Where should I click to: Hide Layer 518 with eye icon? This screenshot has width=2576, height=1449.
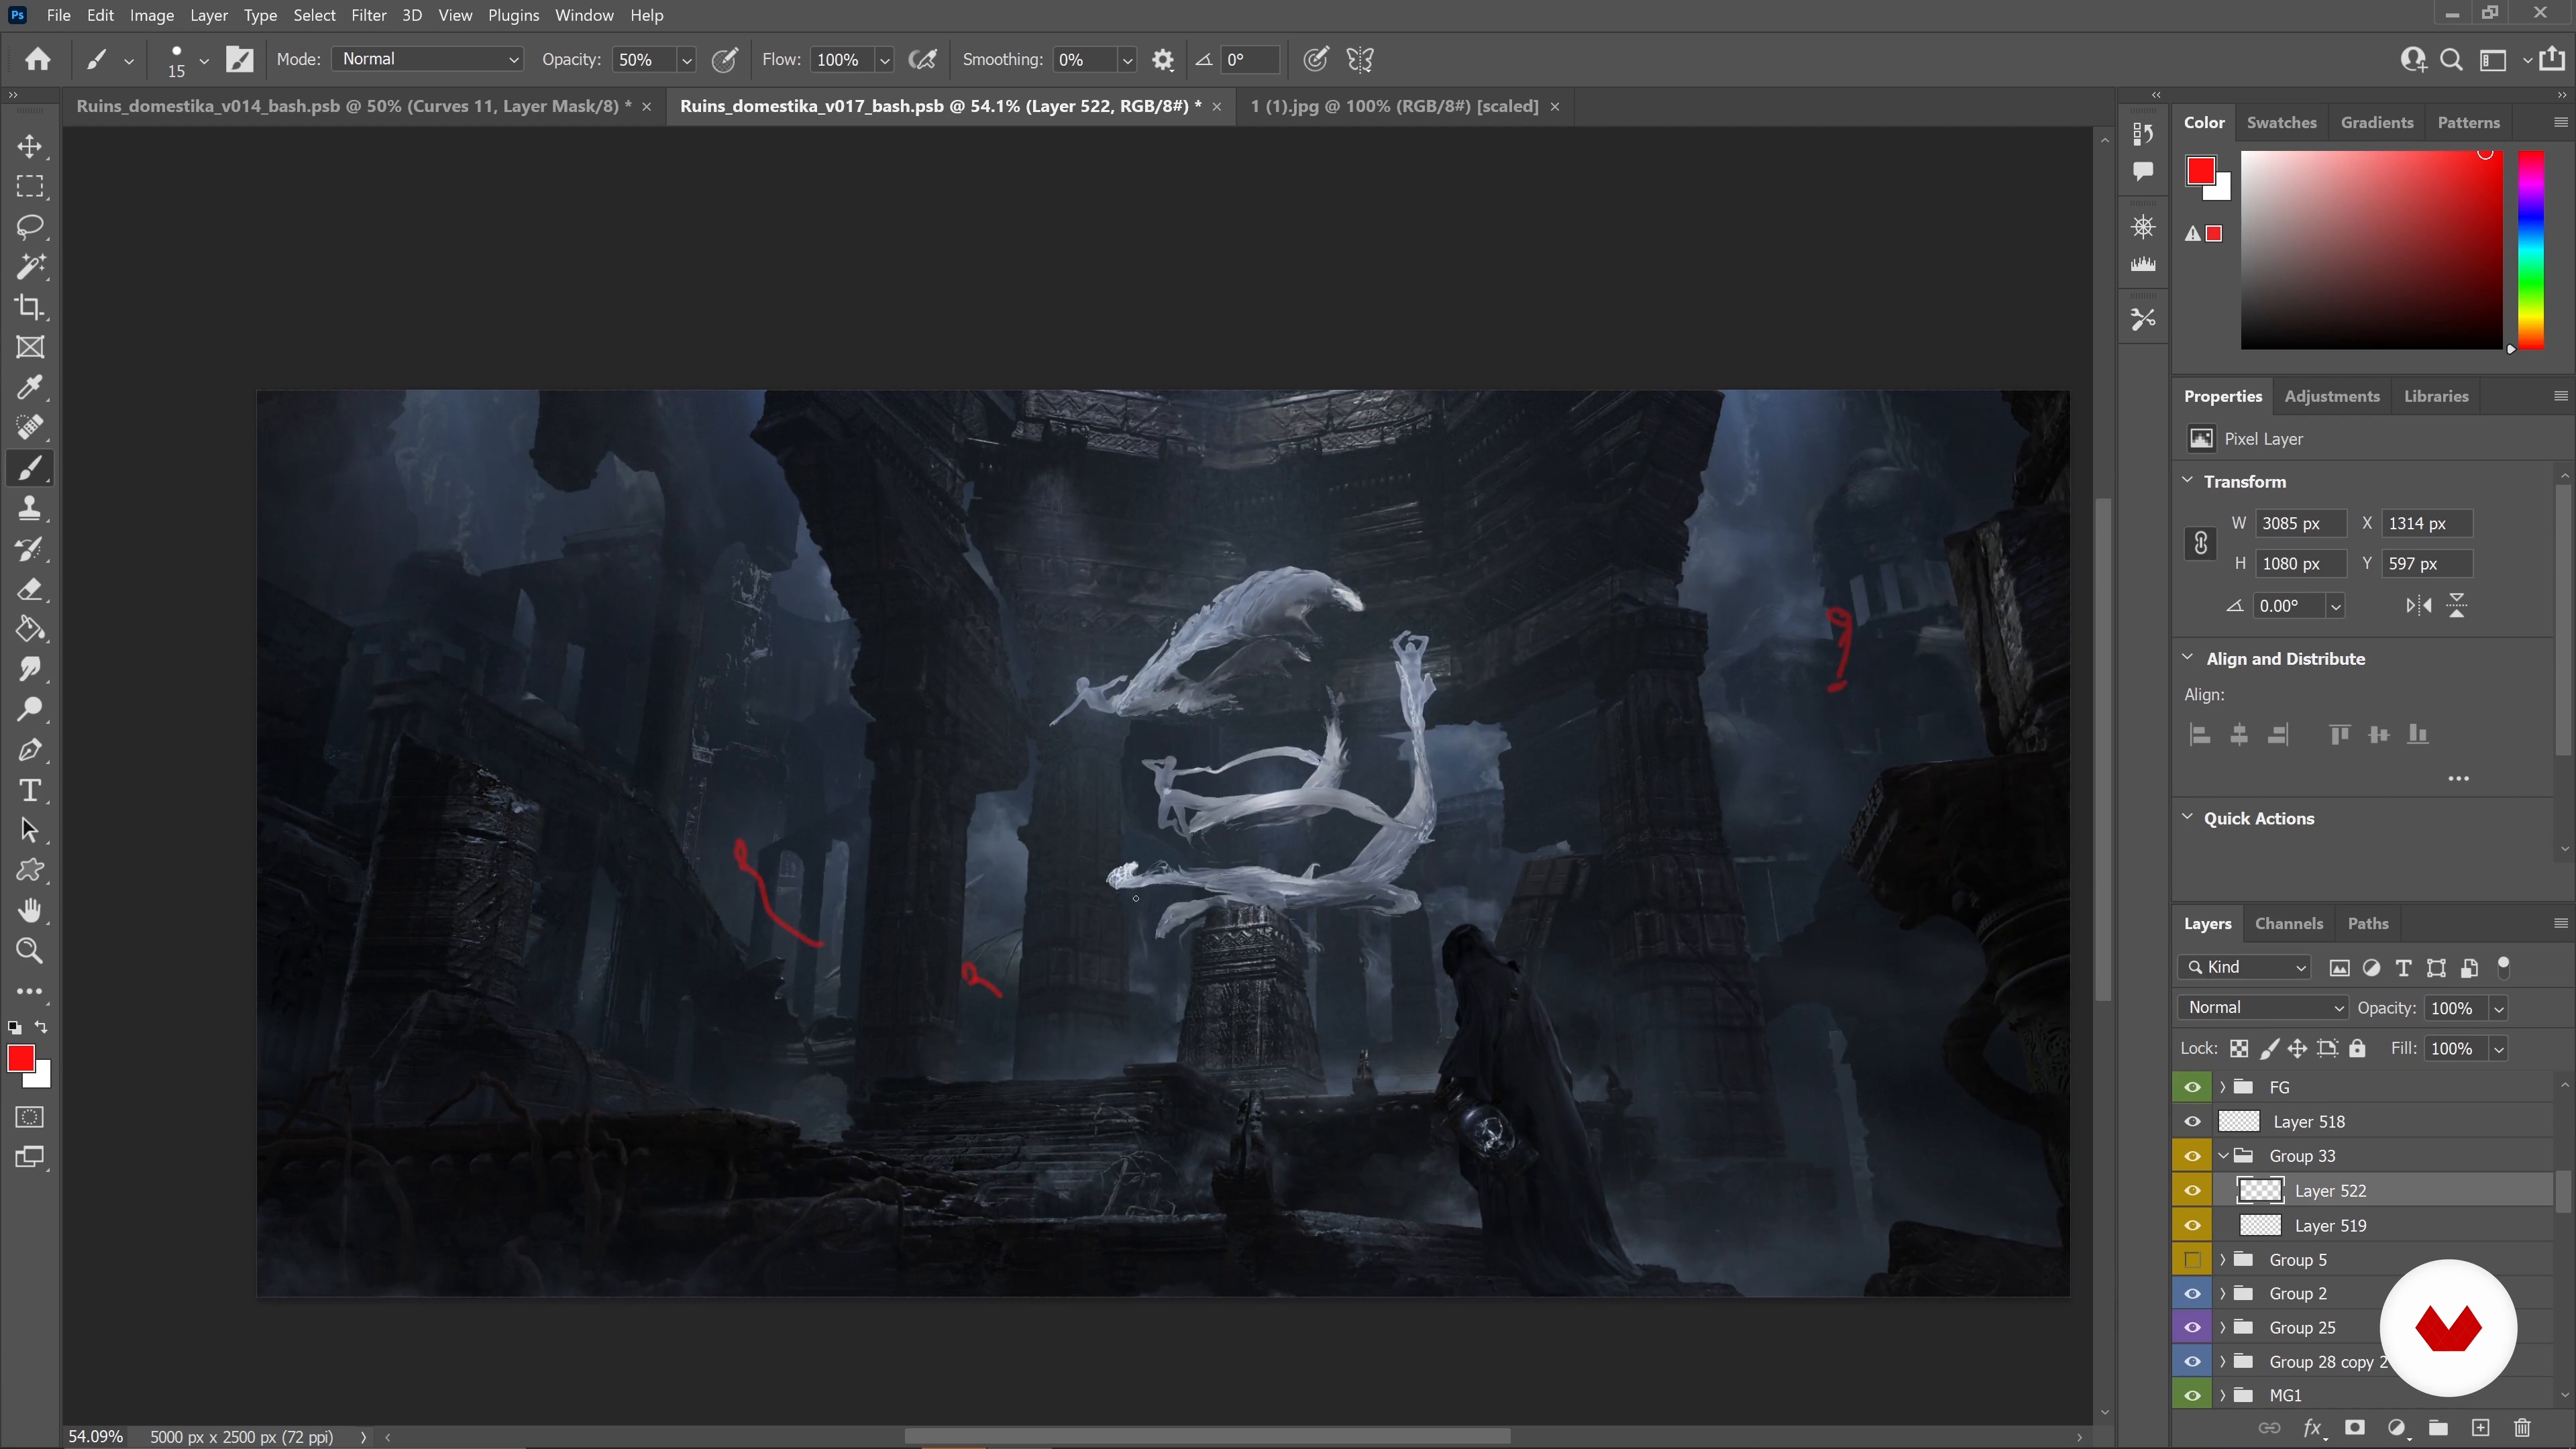pos(2192,1122)
